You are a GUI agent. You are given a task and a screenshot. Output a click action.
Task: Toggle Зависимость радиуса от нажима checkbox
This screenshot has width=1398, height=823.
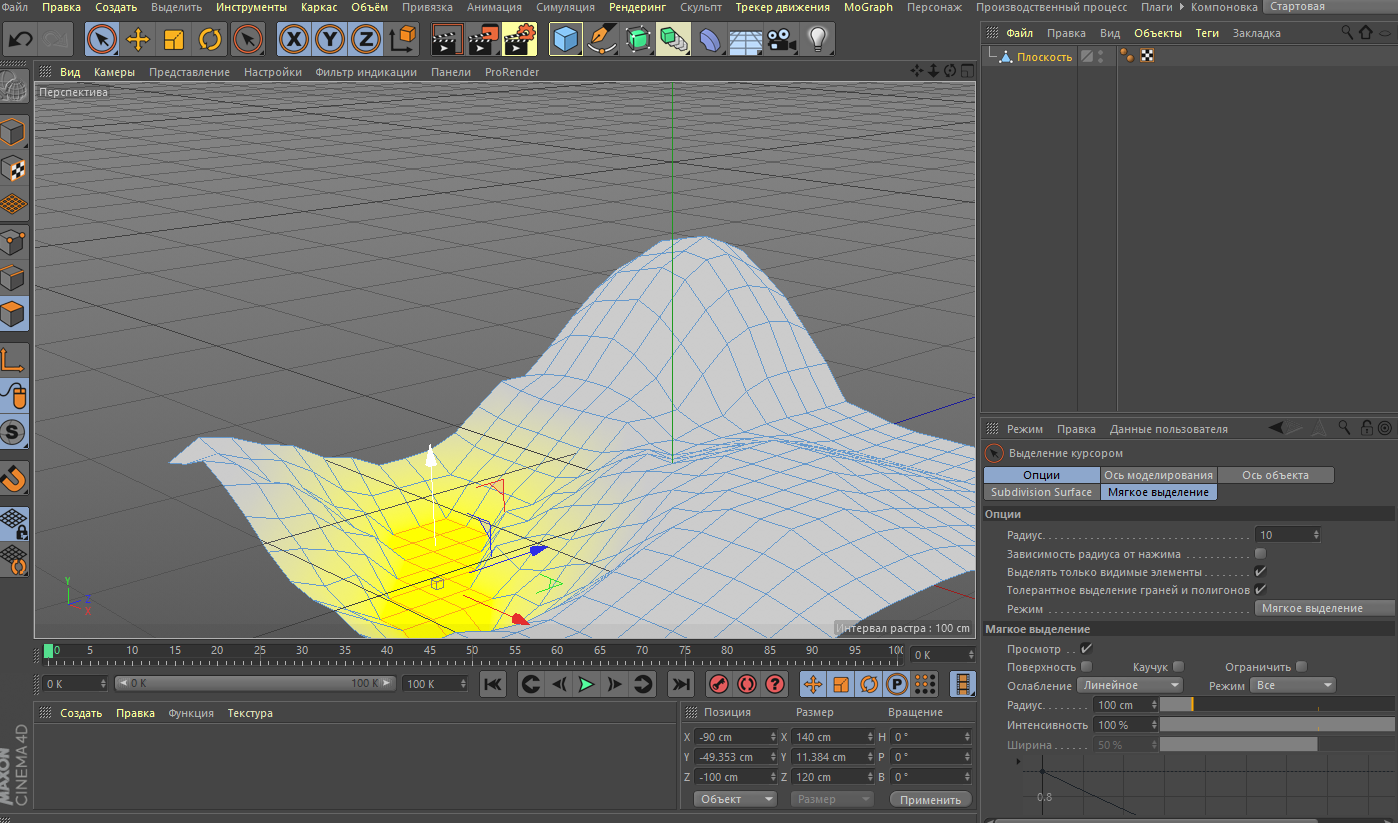coord(1260,553)
